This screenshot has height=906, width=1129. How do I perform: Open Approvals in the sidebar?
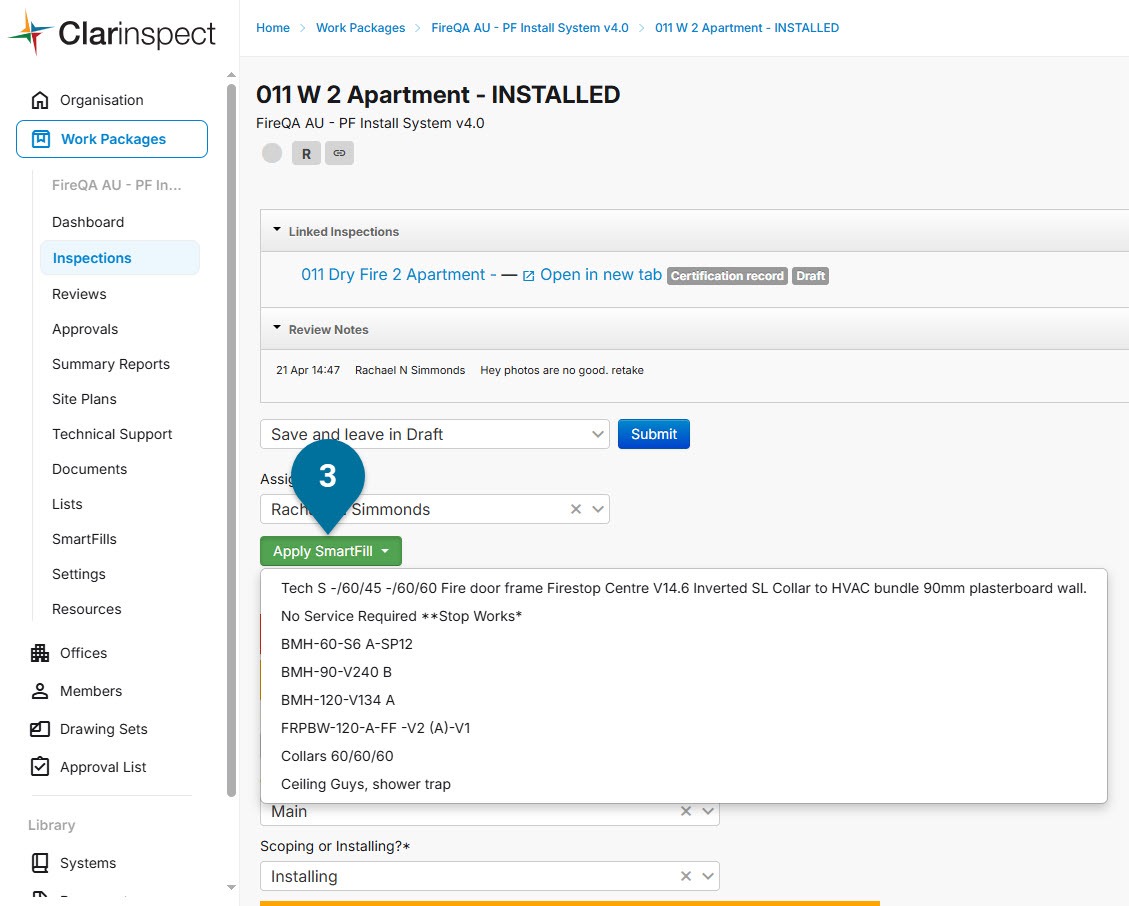(85, 330)
